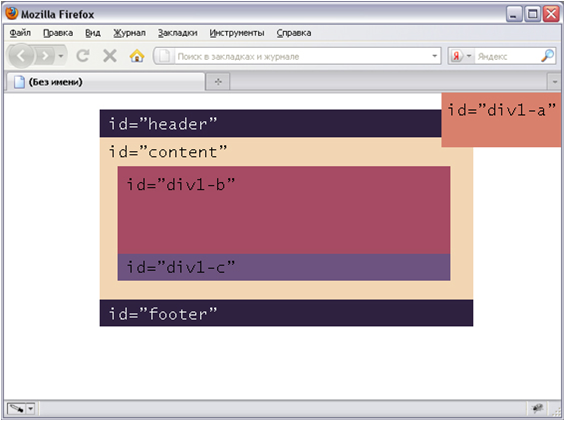Screen dimensions: 565x421
Task: Open a new tab with plus button
Action: point(218,82)
